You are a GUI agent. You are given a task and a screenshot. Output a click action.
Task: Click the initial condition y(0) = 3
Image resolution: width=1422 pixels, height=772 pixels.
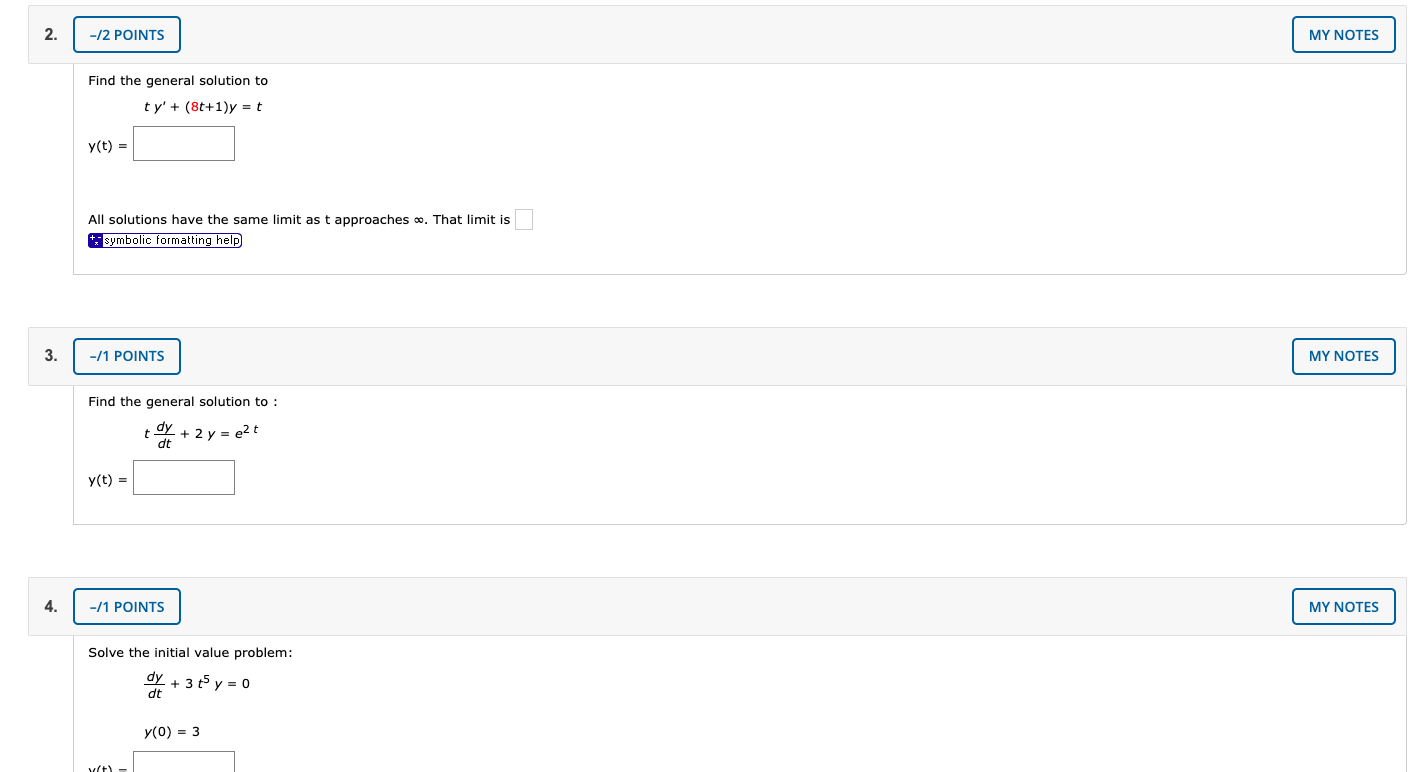tap(172, 732)
